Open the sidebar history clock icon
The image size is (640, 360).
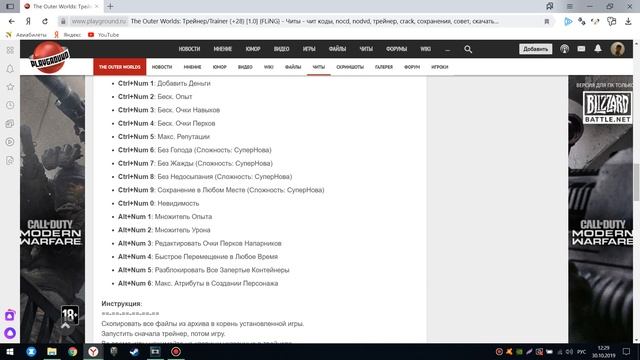click(x=10, y=105)
